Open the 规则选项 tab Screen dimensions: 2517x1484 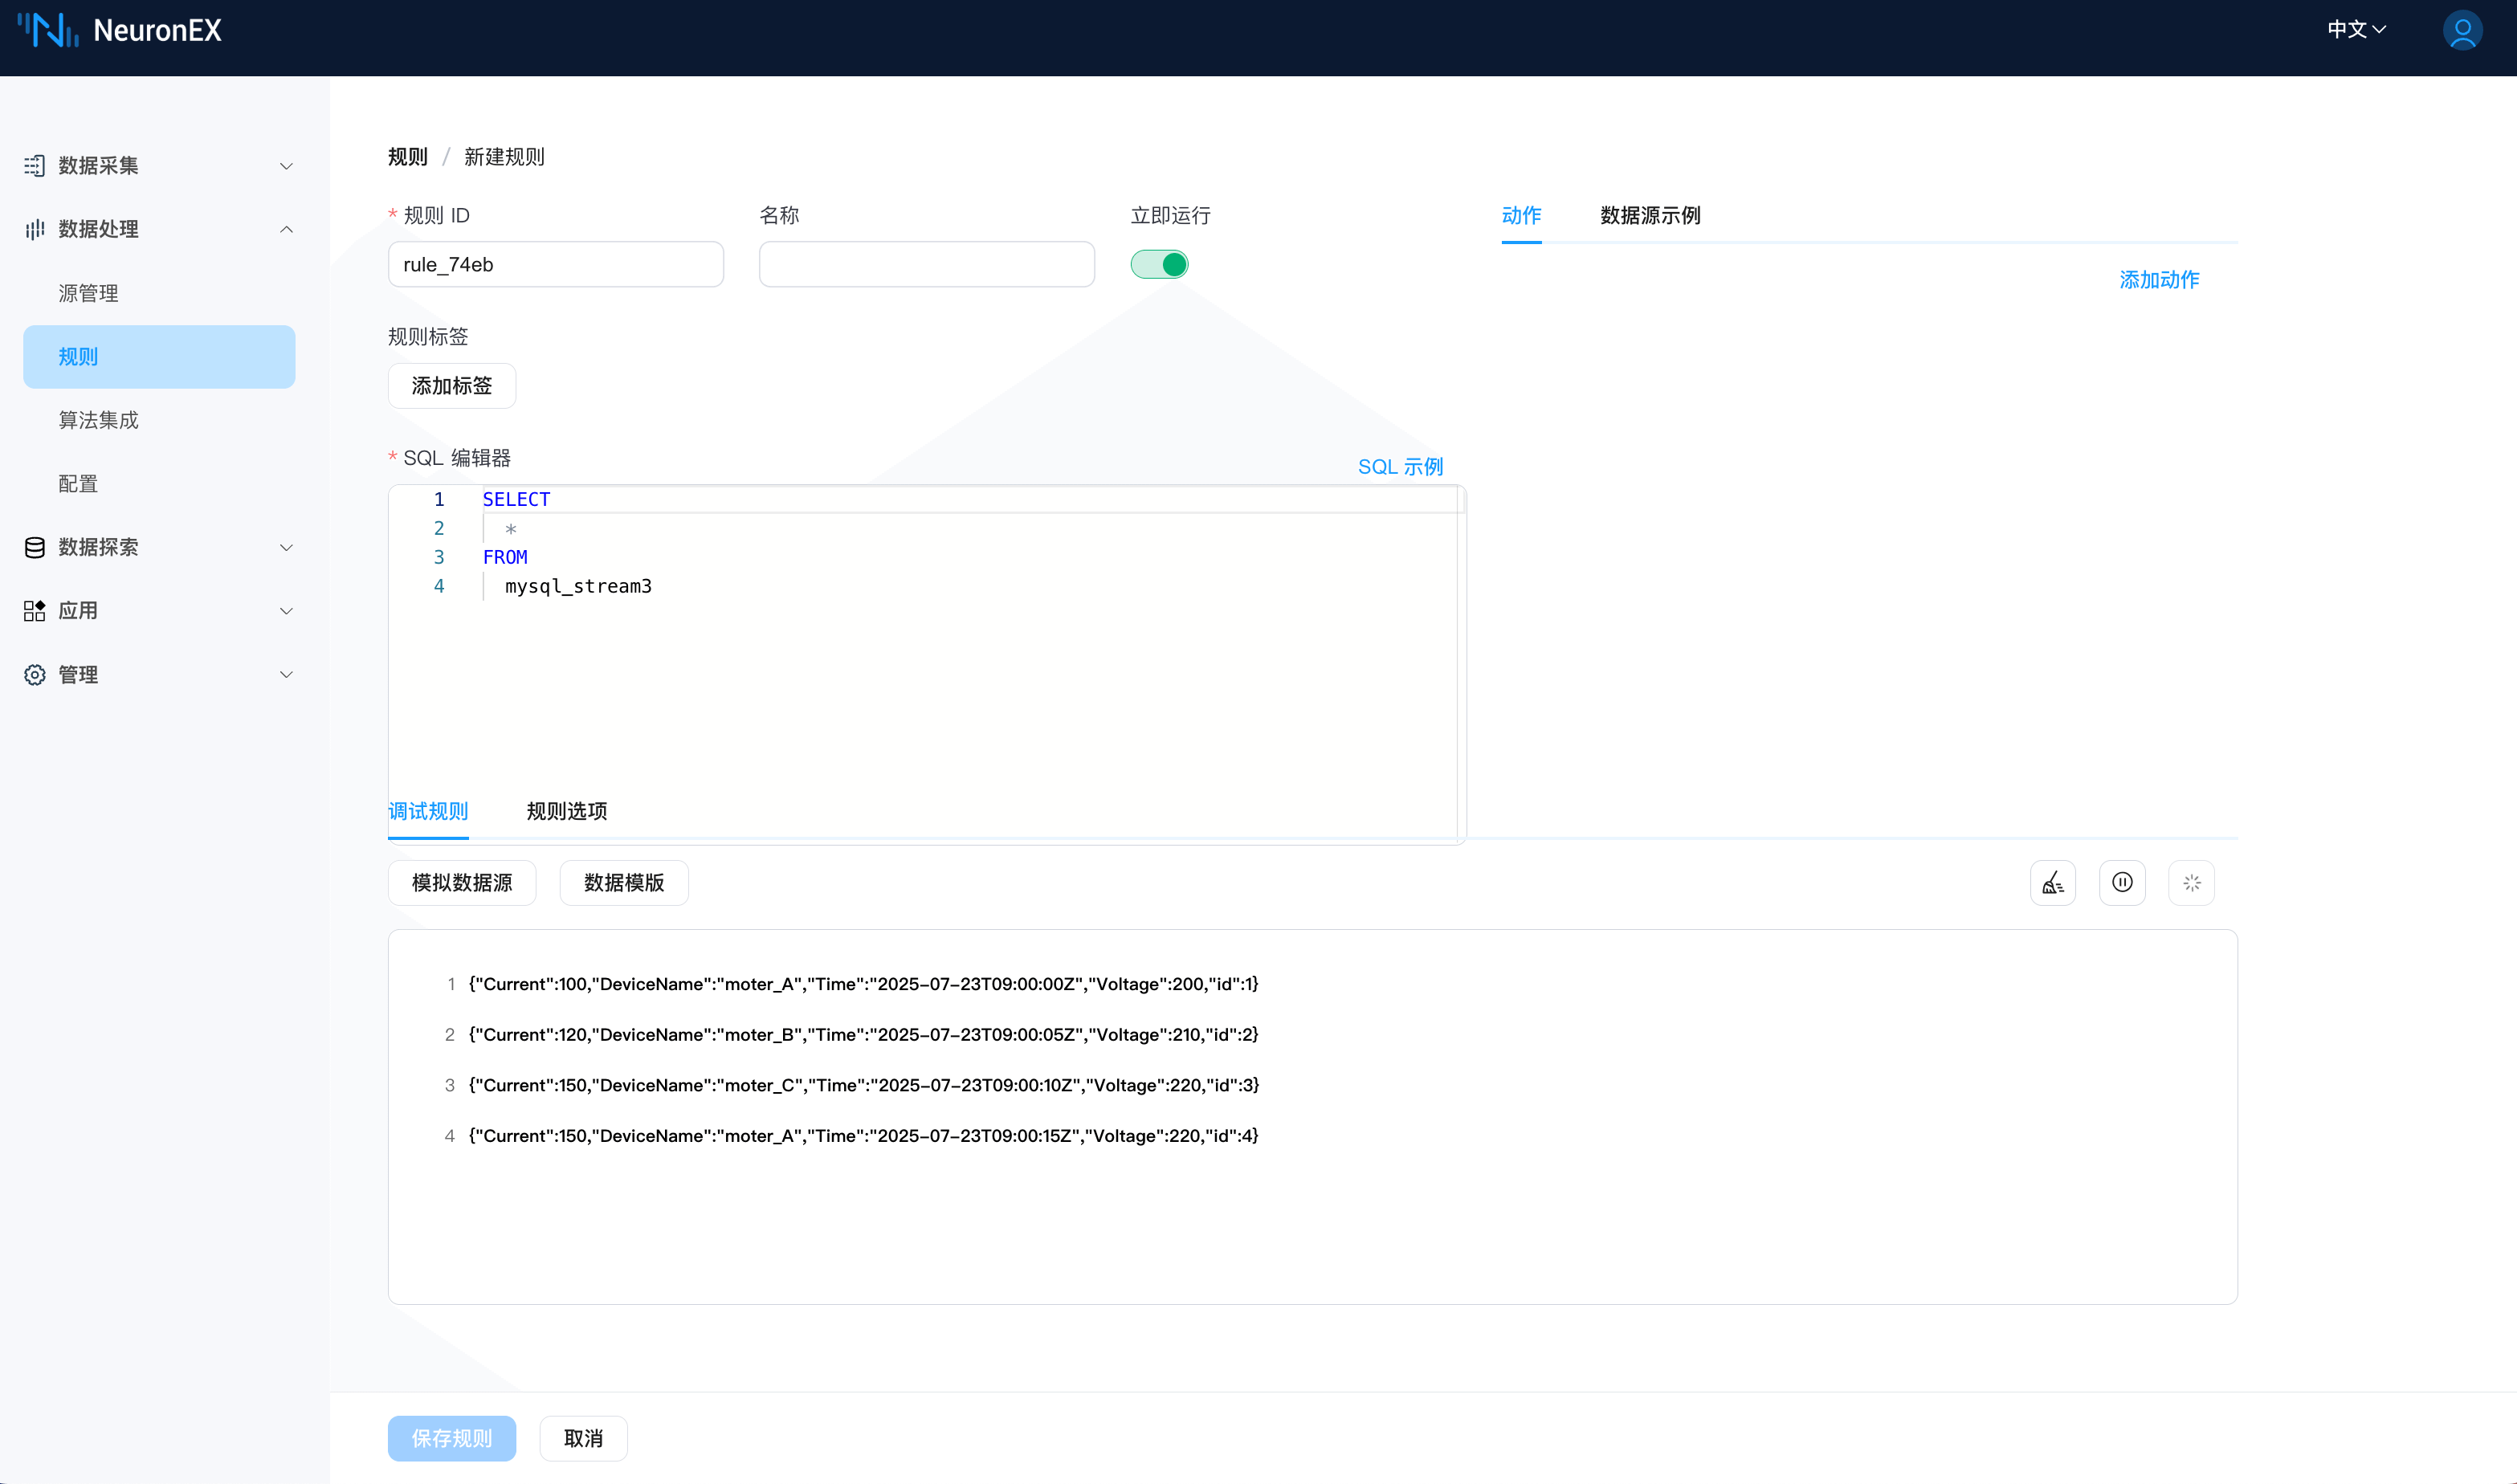[565, 811]
